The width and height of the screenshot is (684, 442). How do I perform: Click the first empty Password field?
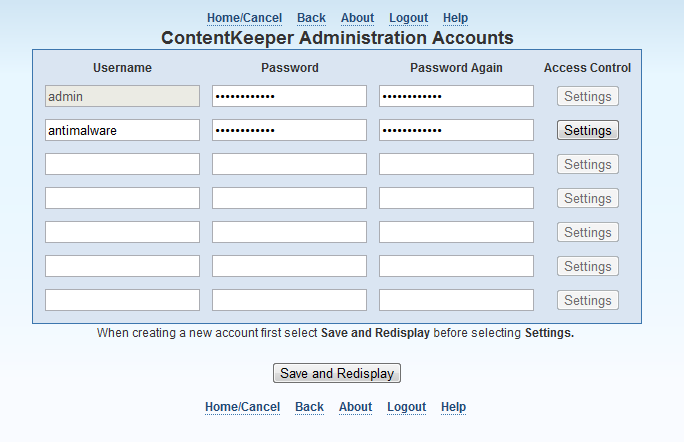289,164
